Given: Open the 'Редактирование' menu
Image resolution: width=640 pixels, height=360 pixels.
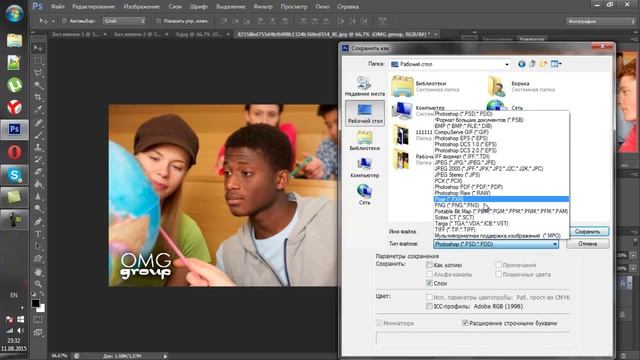Looking at the screenshot, I should pos(93,7).
